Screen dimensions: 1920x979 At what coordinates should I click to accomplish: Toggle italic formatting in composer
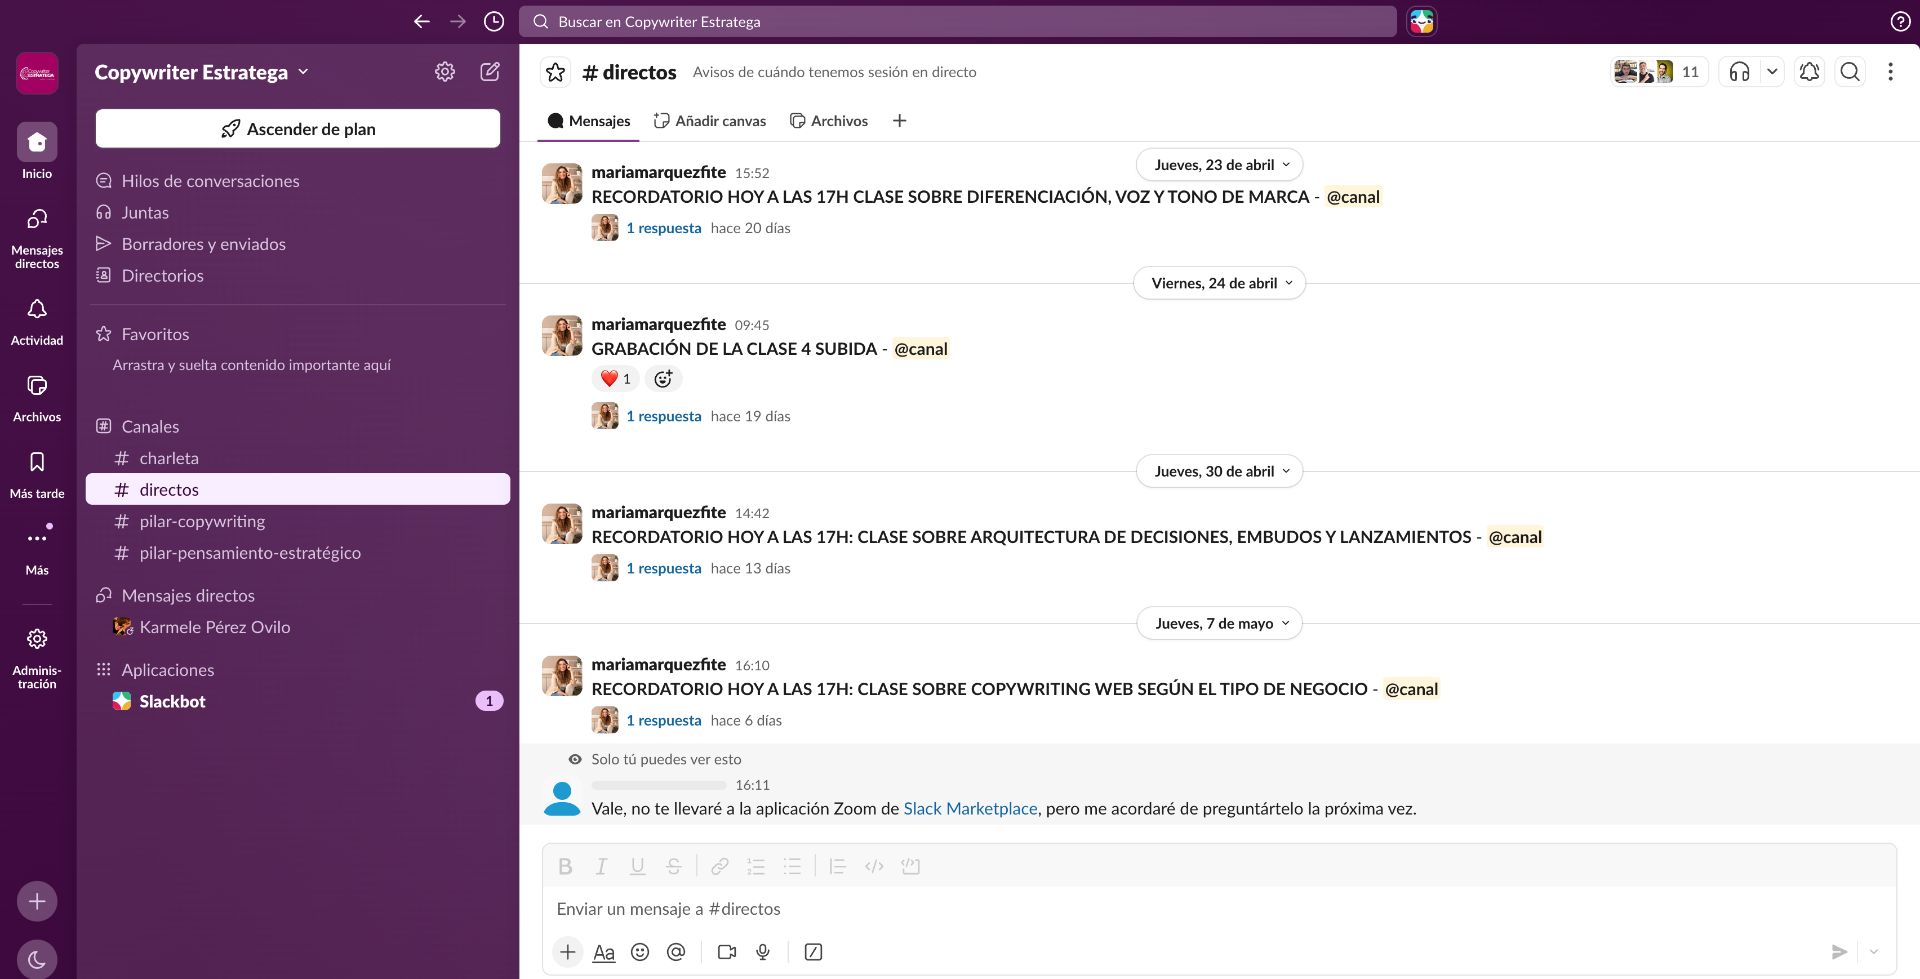[x=601, y=866]
